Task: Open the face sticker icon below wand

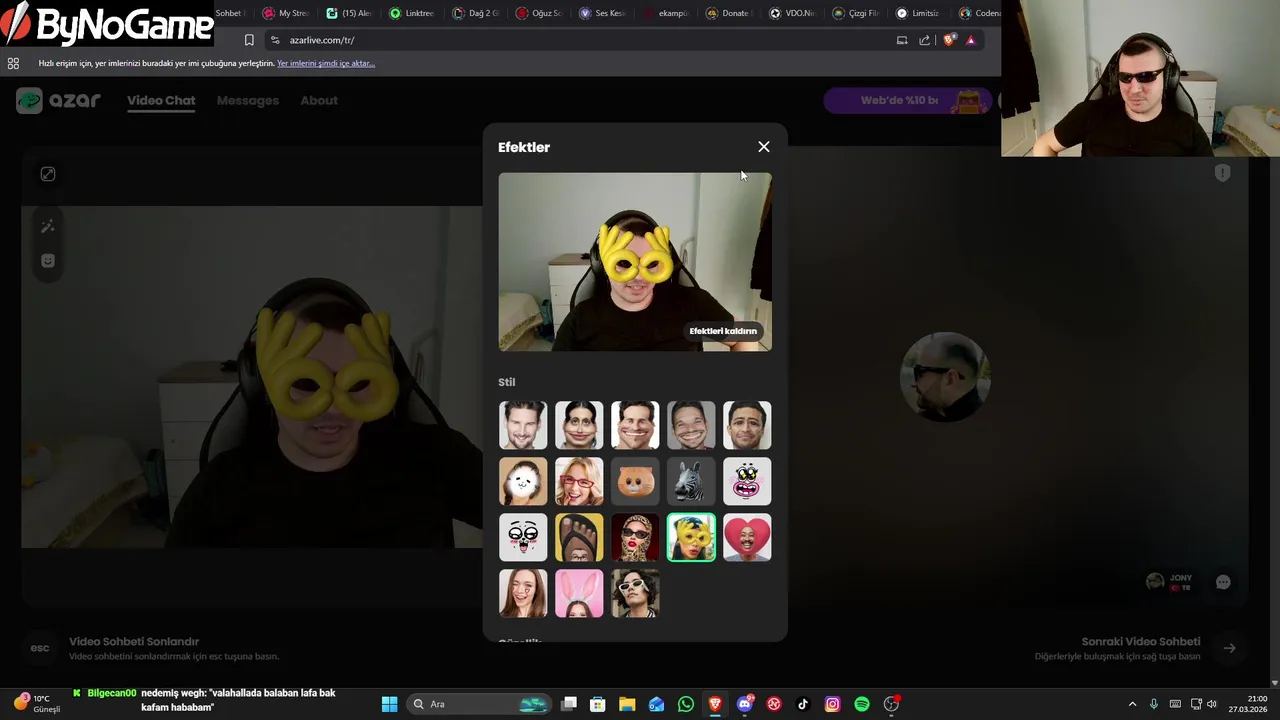Action: pos(47,261)
